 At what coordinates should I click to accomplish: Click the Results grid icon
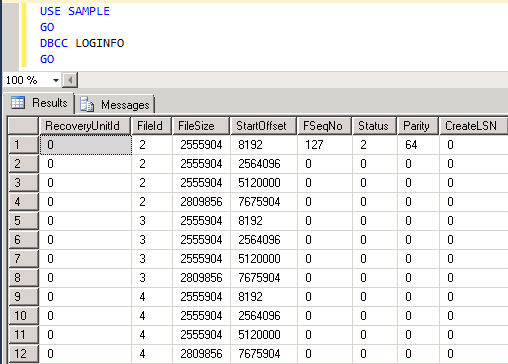(18, 103)
